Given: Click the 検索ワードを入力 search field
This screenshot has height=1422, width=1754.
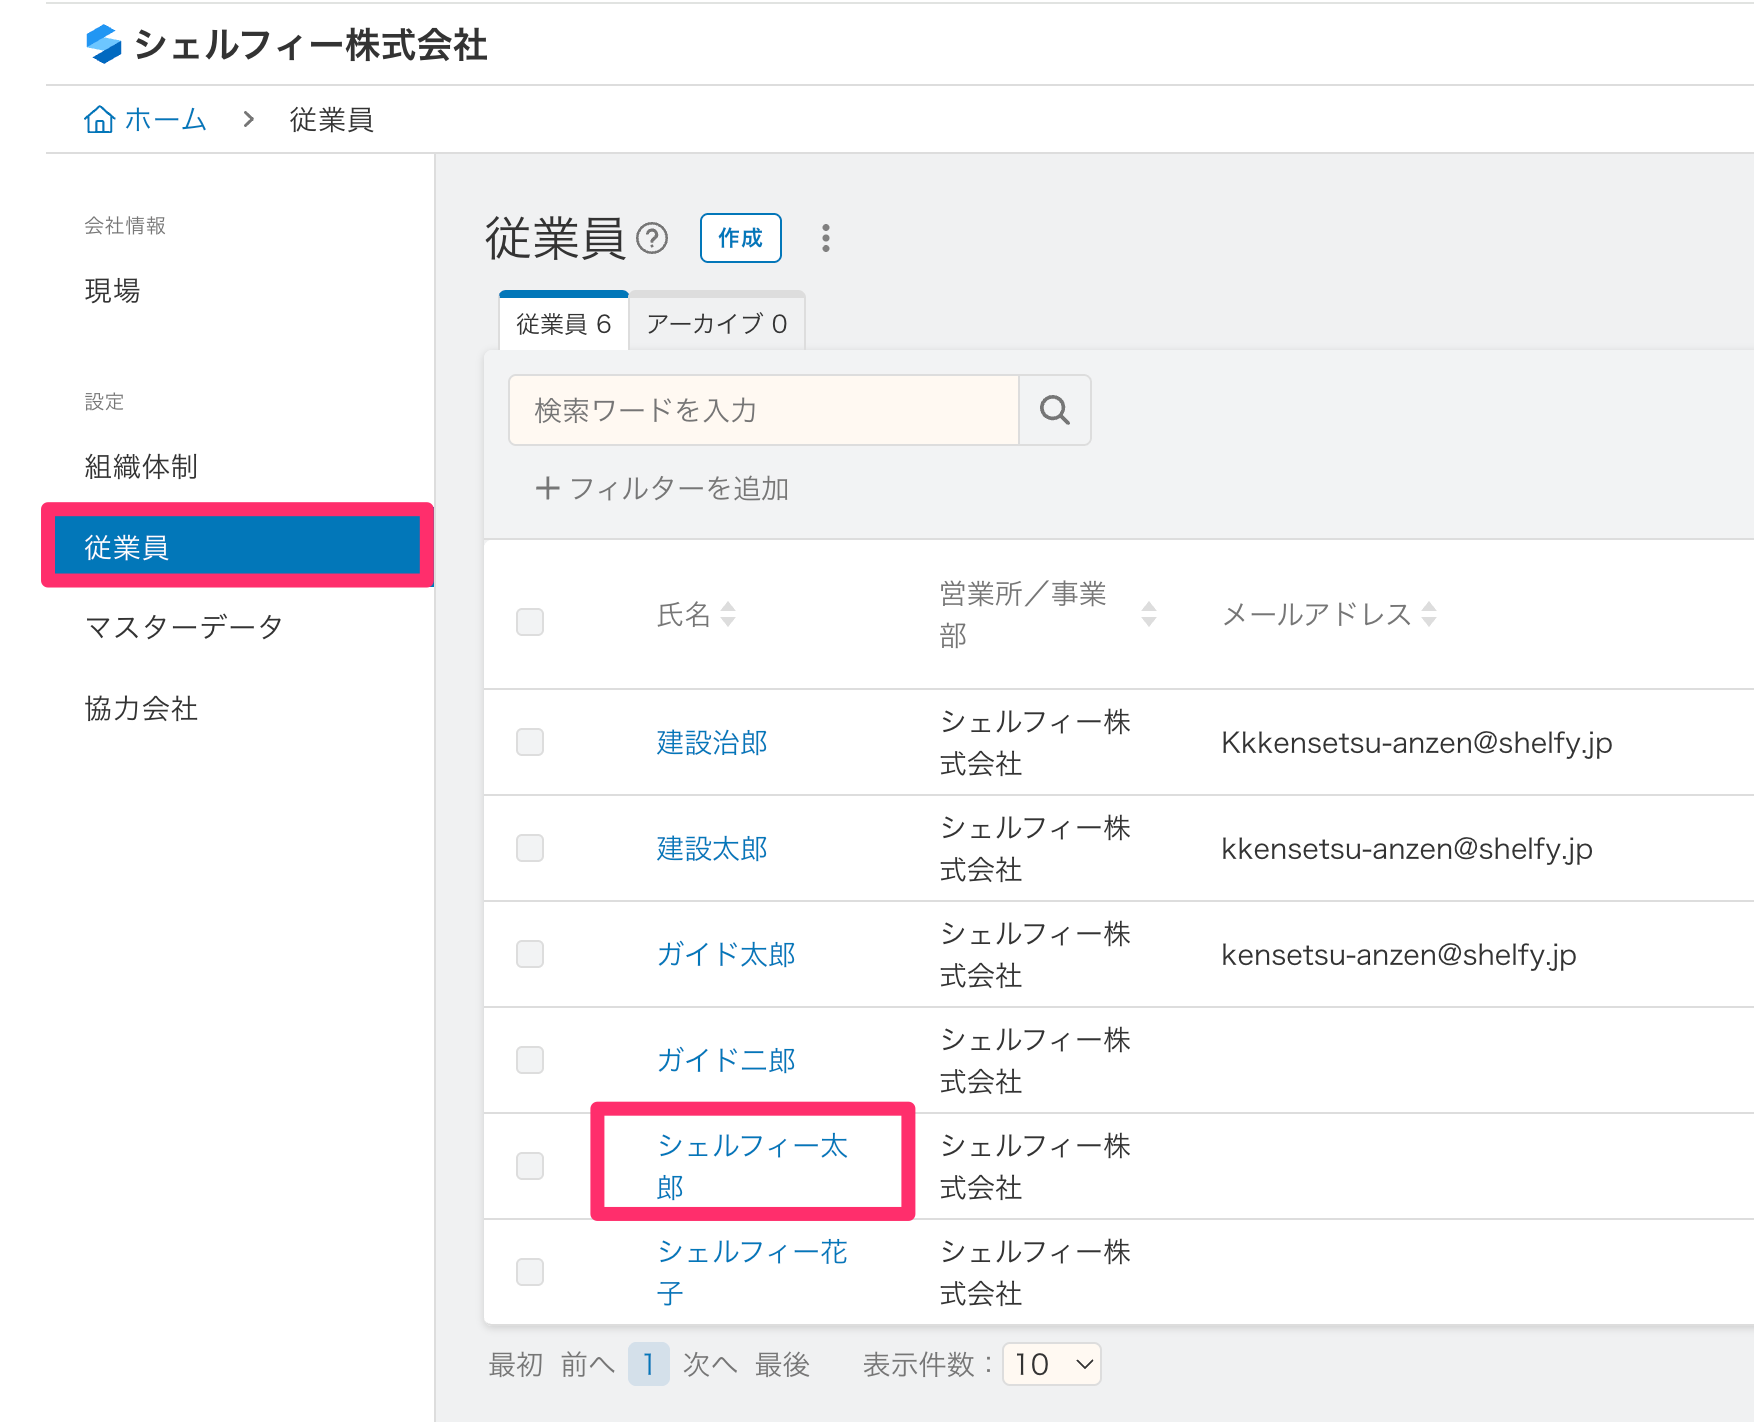Looking at the screenshot, I should coord(763,410).
